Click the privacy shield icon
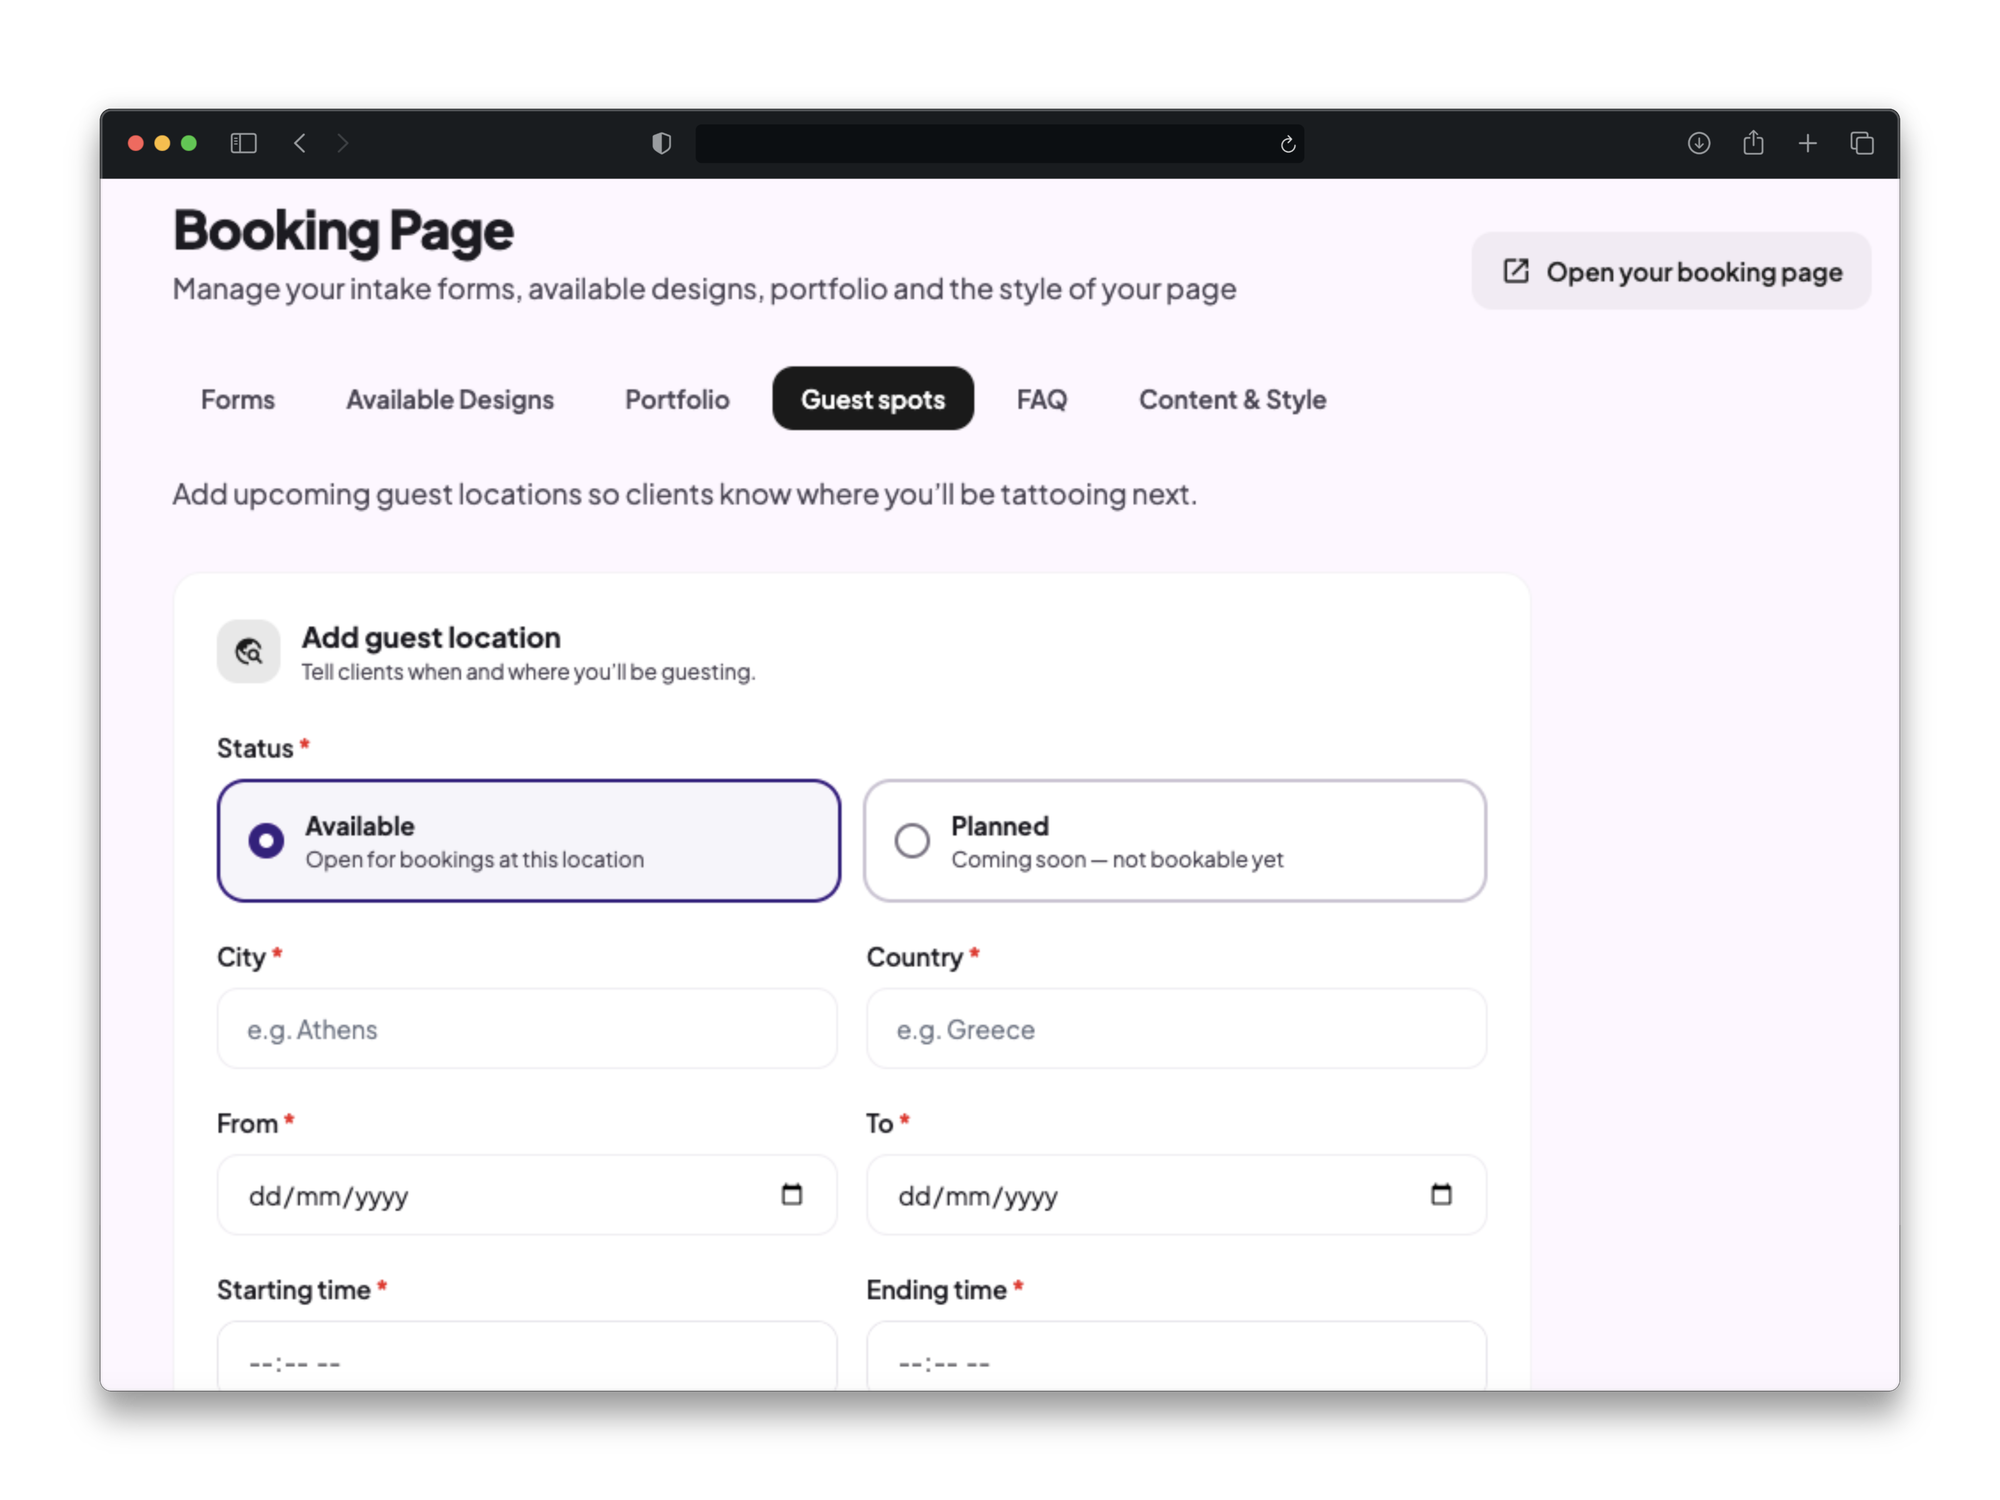The width and height of the screenshot is (2000, 1500). coord(661,143)
